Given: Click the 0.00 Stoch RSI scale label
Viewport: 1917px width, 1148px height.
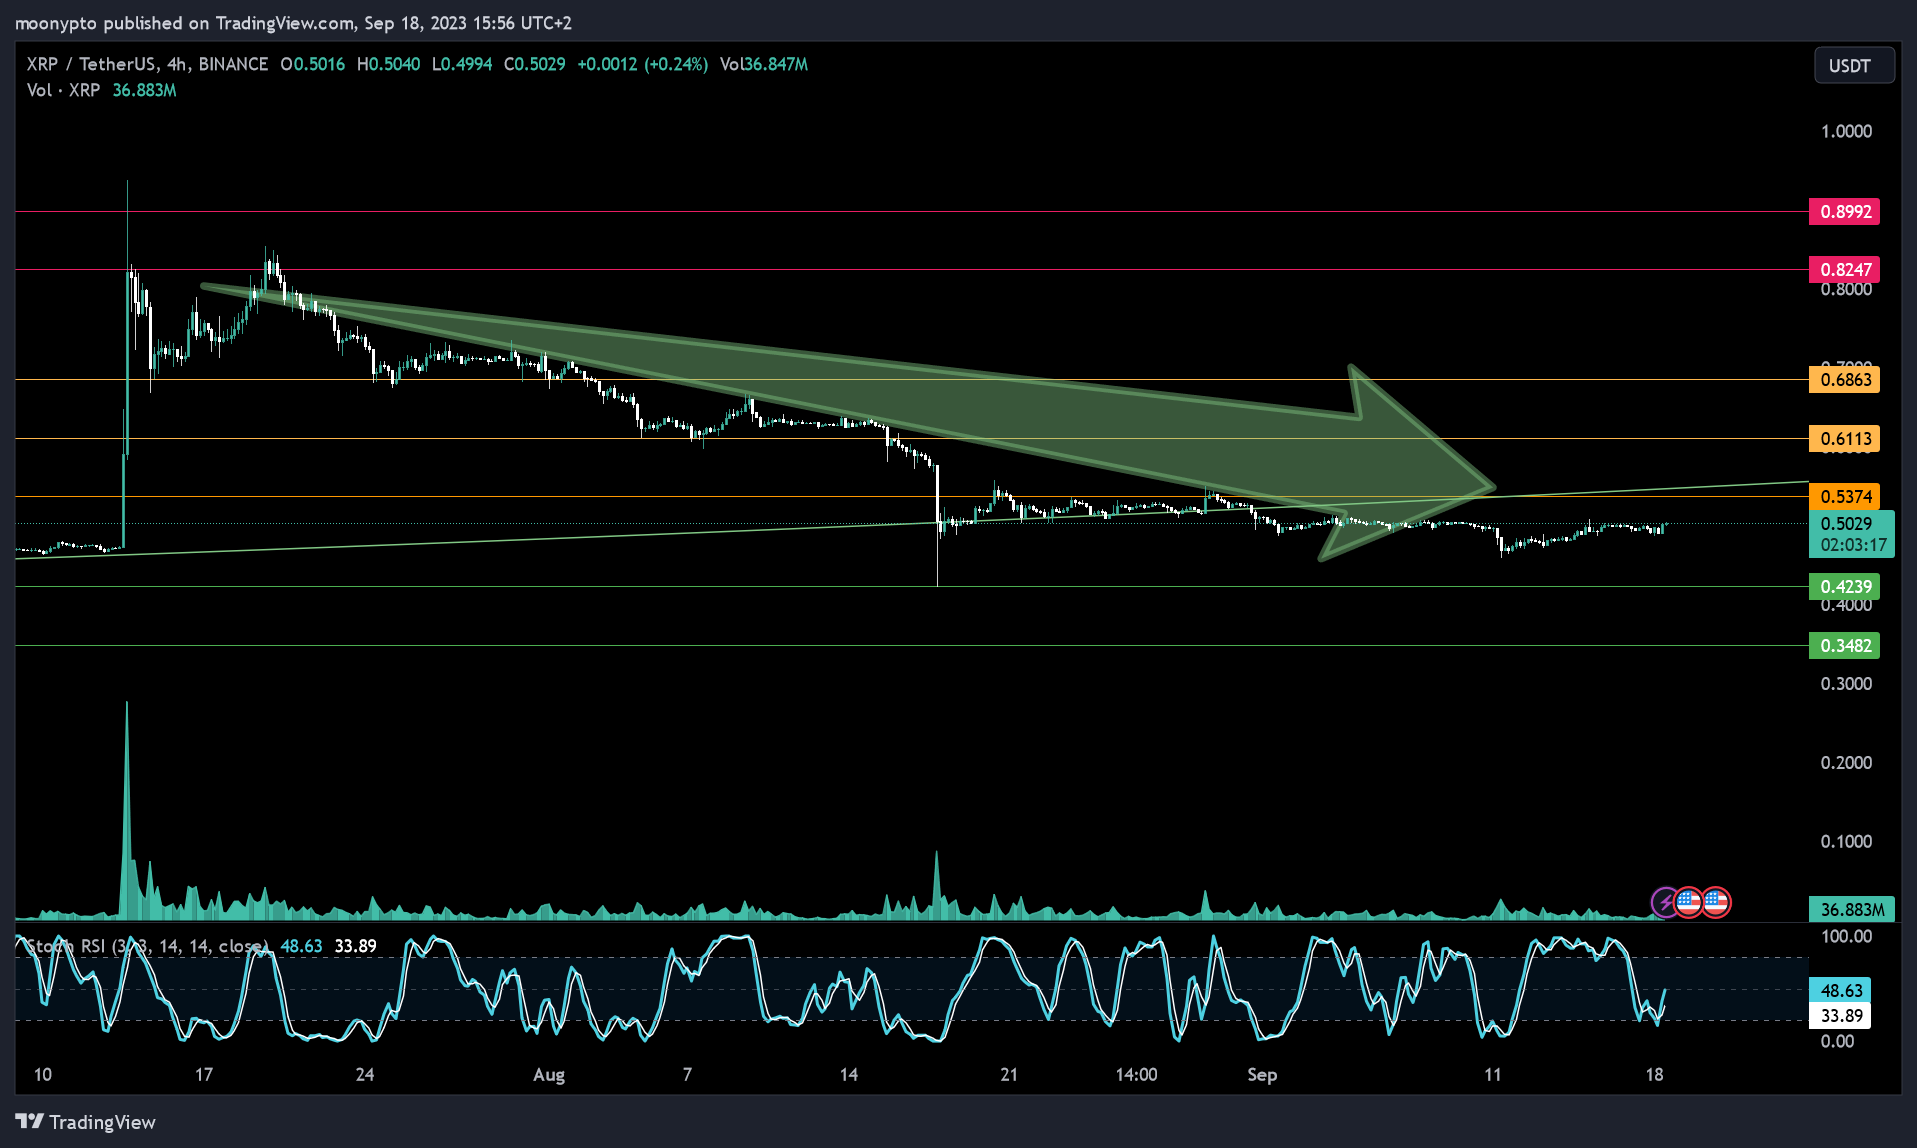Looking at the screenshot, I should click(1837, 1042).
